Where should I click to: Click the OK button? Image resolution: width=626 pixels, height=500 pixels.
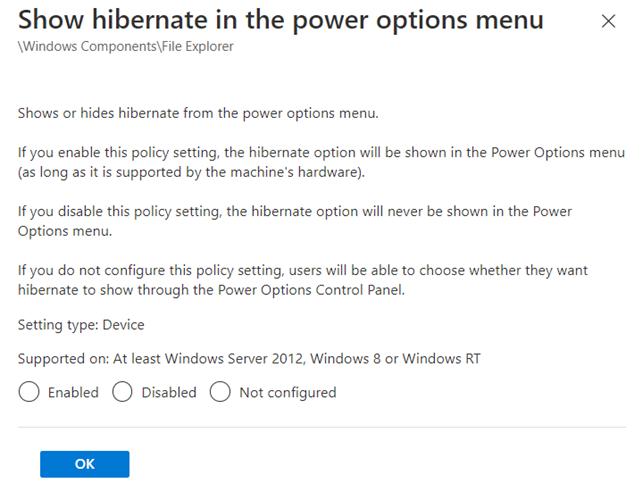pyautogui.click(x=85, y=464)
